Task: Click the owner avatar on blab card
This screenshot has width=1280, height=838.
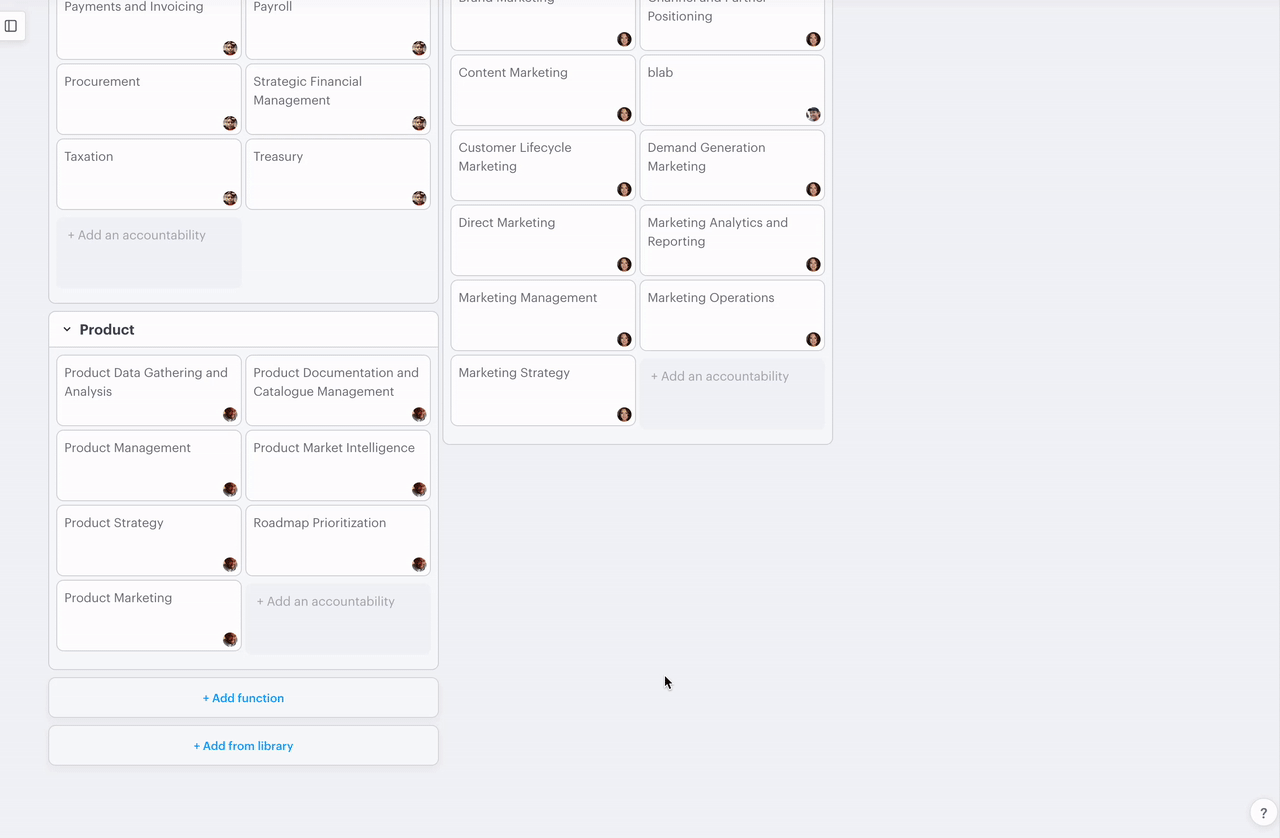Action: 813,115
